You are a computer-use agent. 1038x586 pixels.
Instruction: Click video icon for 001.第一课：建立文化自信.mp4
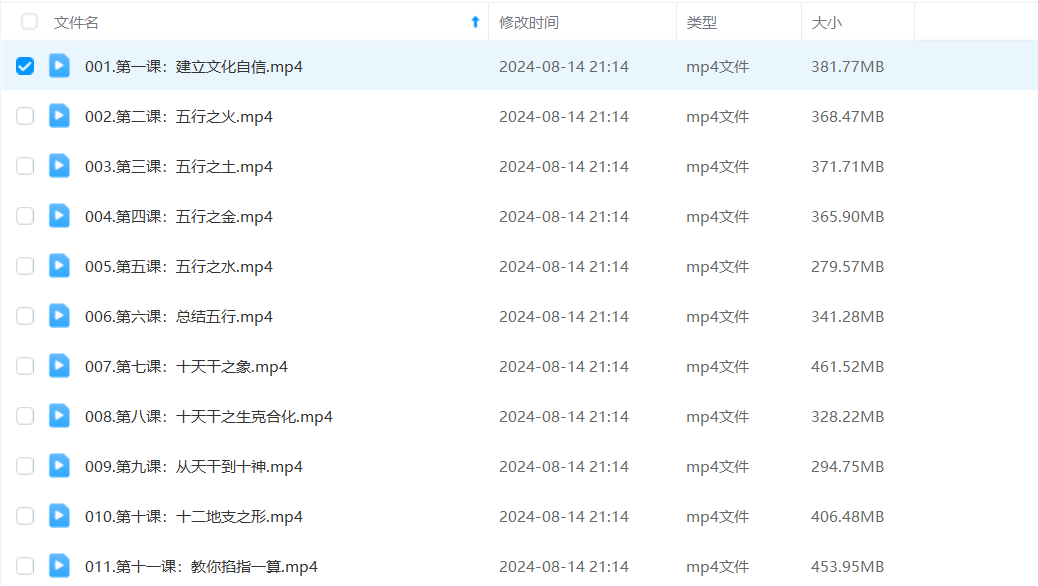[x=60, y=66]
